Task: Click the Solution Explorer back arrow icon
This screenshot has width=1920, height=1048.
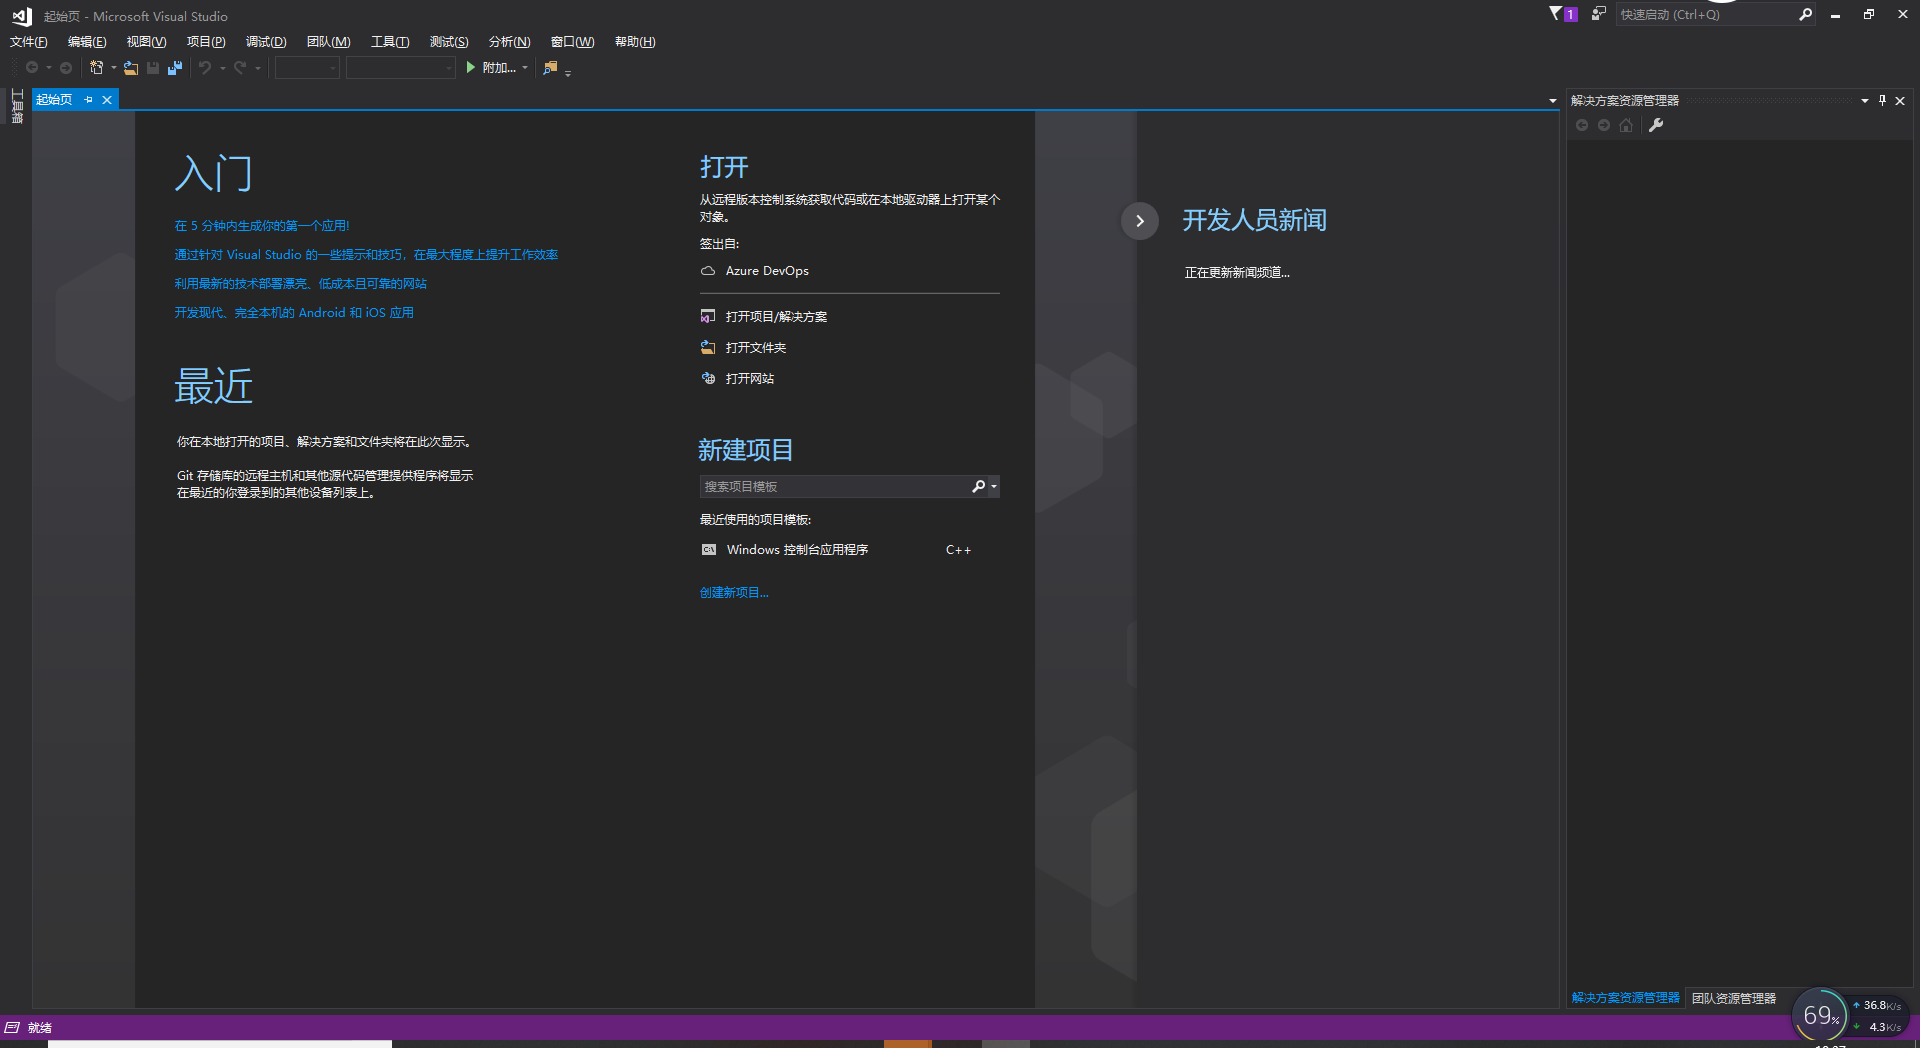Action: point(1582,125)
